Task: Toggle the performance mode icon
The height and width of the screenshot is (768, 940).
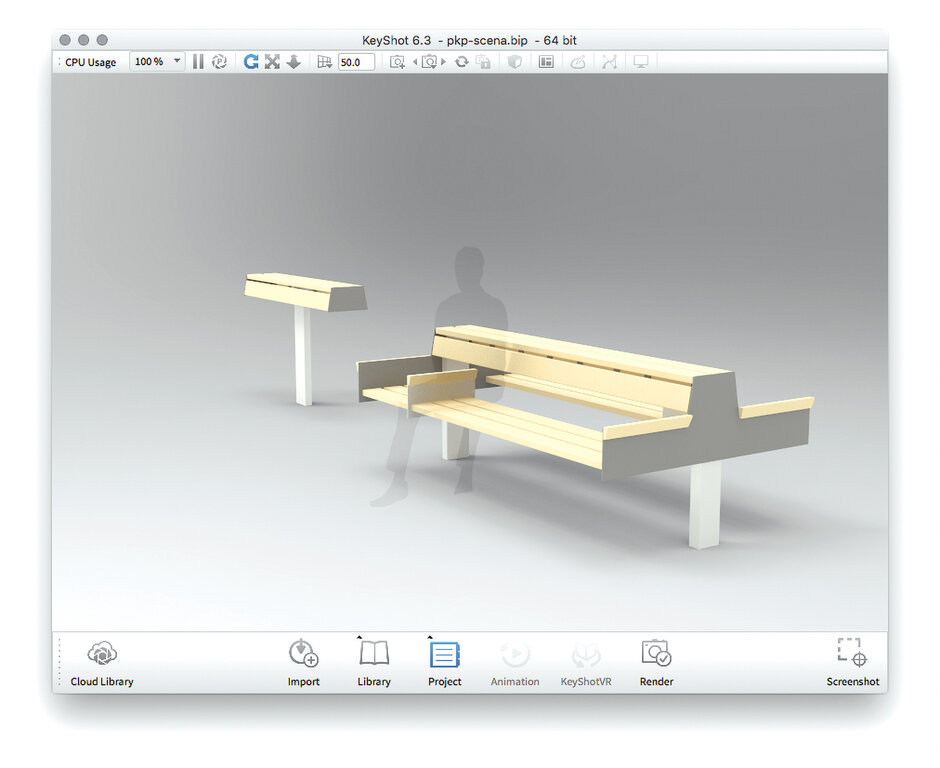Action: point(219,62)
